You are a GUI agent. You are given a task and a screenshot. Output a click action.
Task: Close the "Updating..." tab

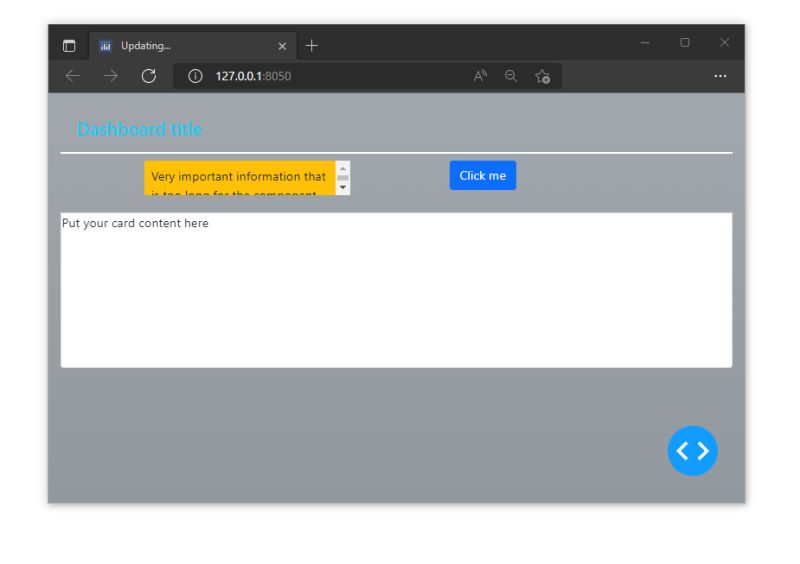tap(282, 46)
